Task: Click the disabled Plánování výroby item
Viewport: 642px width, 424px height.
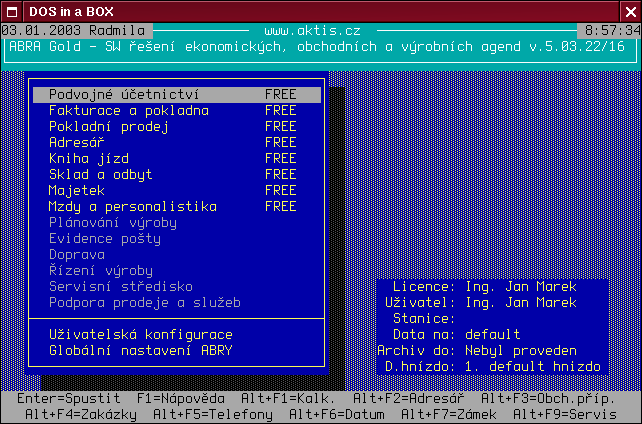Action: click(112, 223)
